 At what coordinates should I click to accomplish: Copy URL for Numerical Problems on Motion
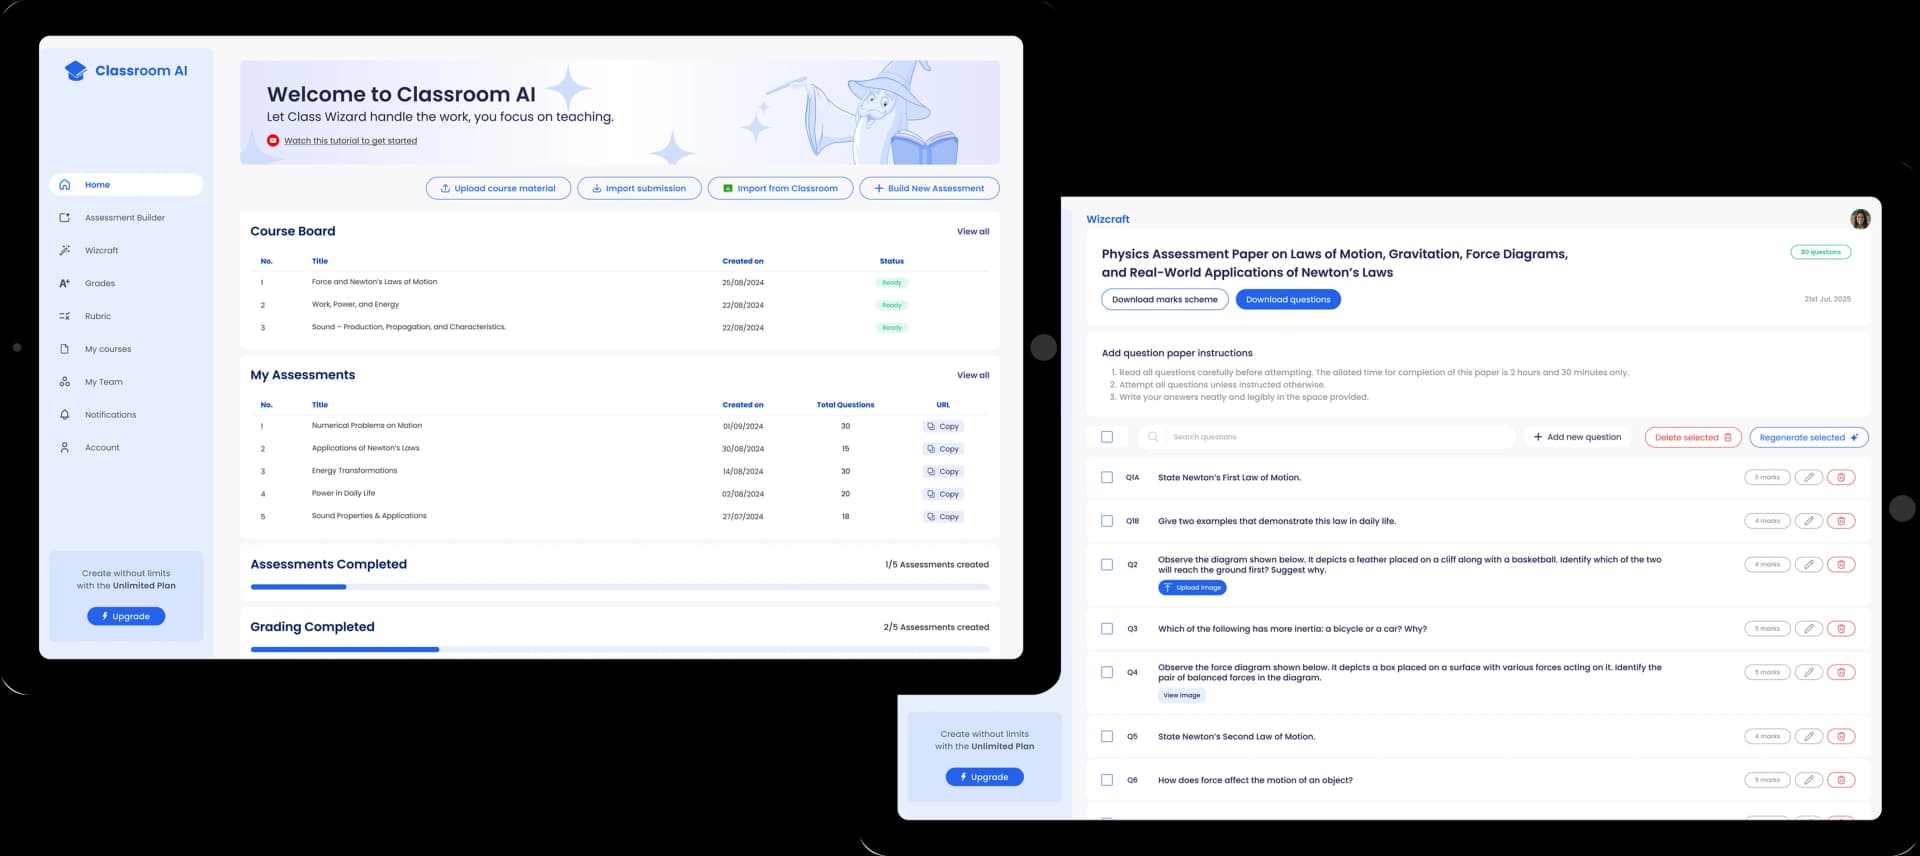point(943,427)
